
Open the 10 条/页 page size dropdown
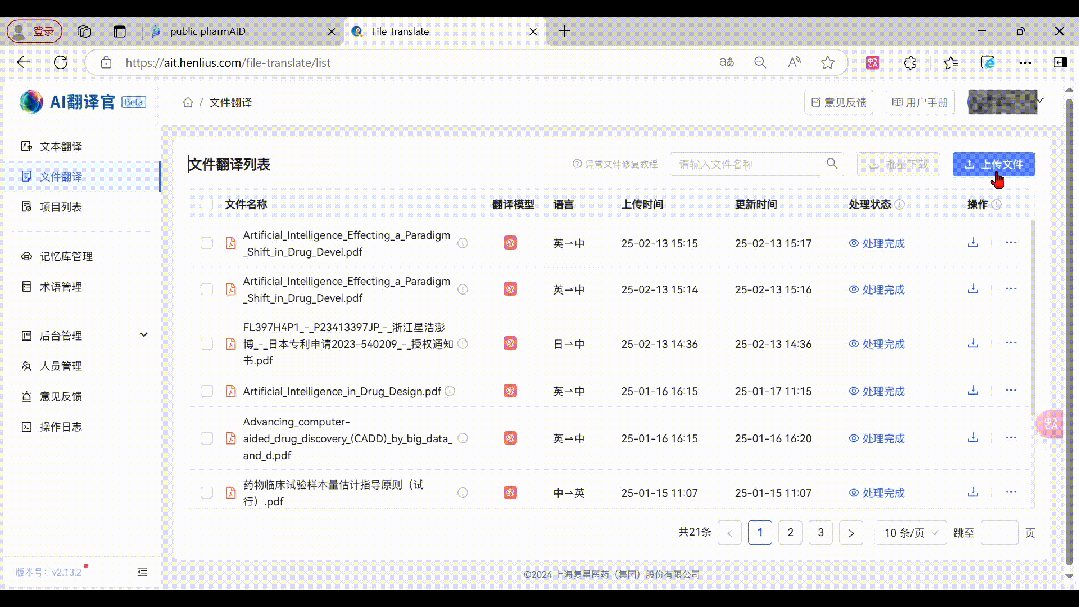[910, 532]
